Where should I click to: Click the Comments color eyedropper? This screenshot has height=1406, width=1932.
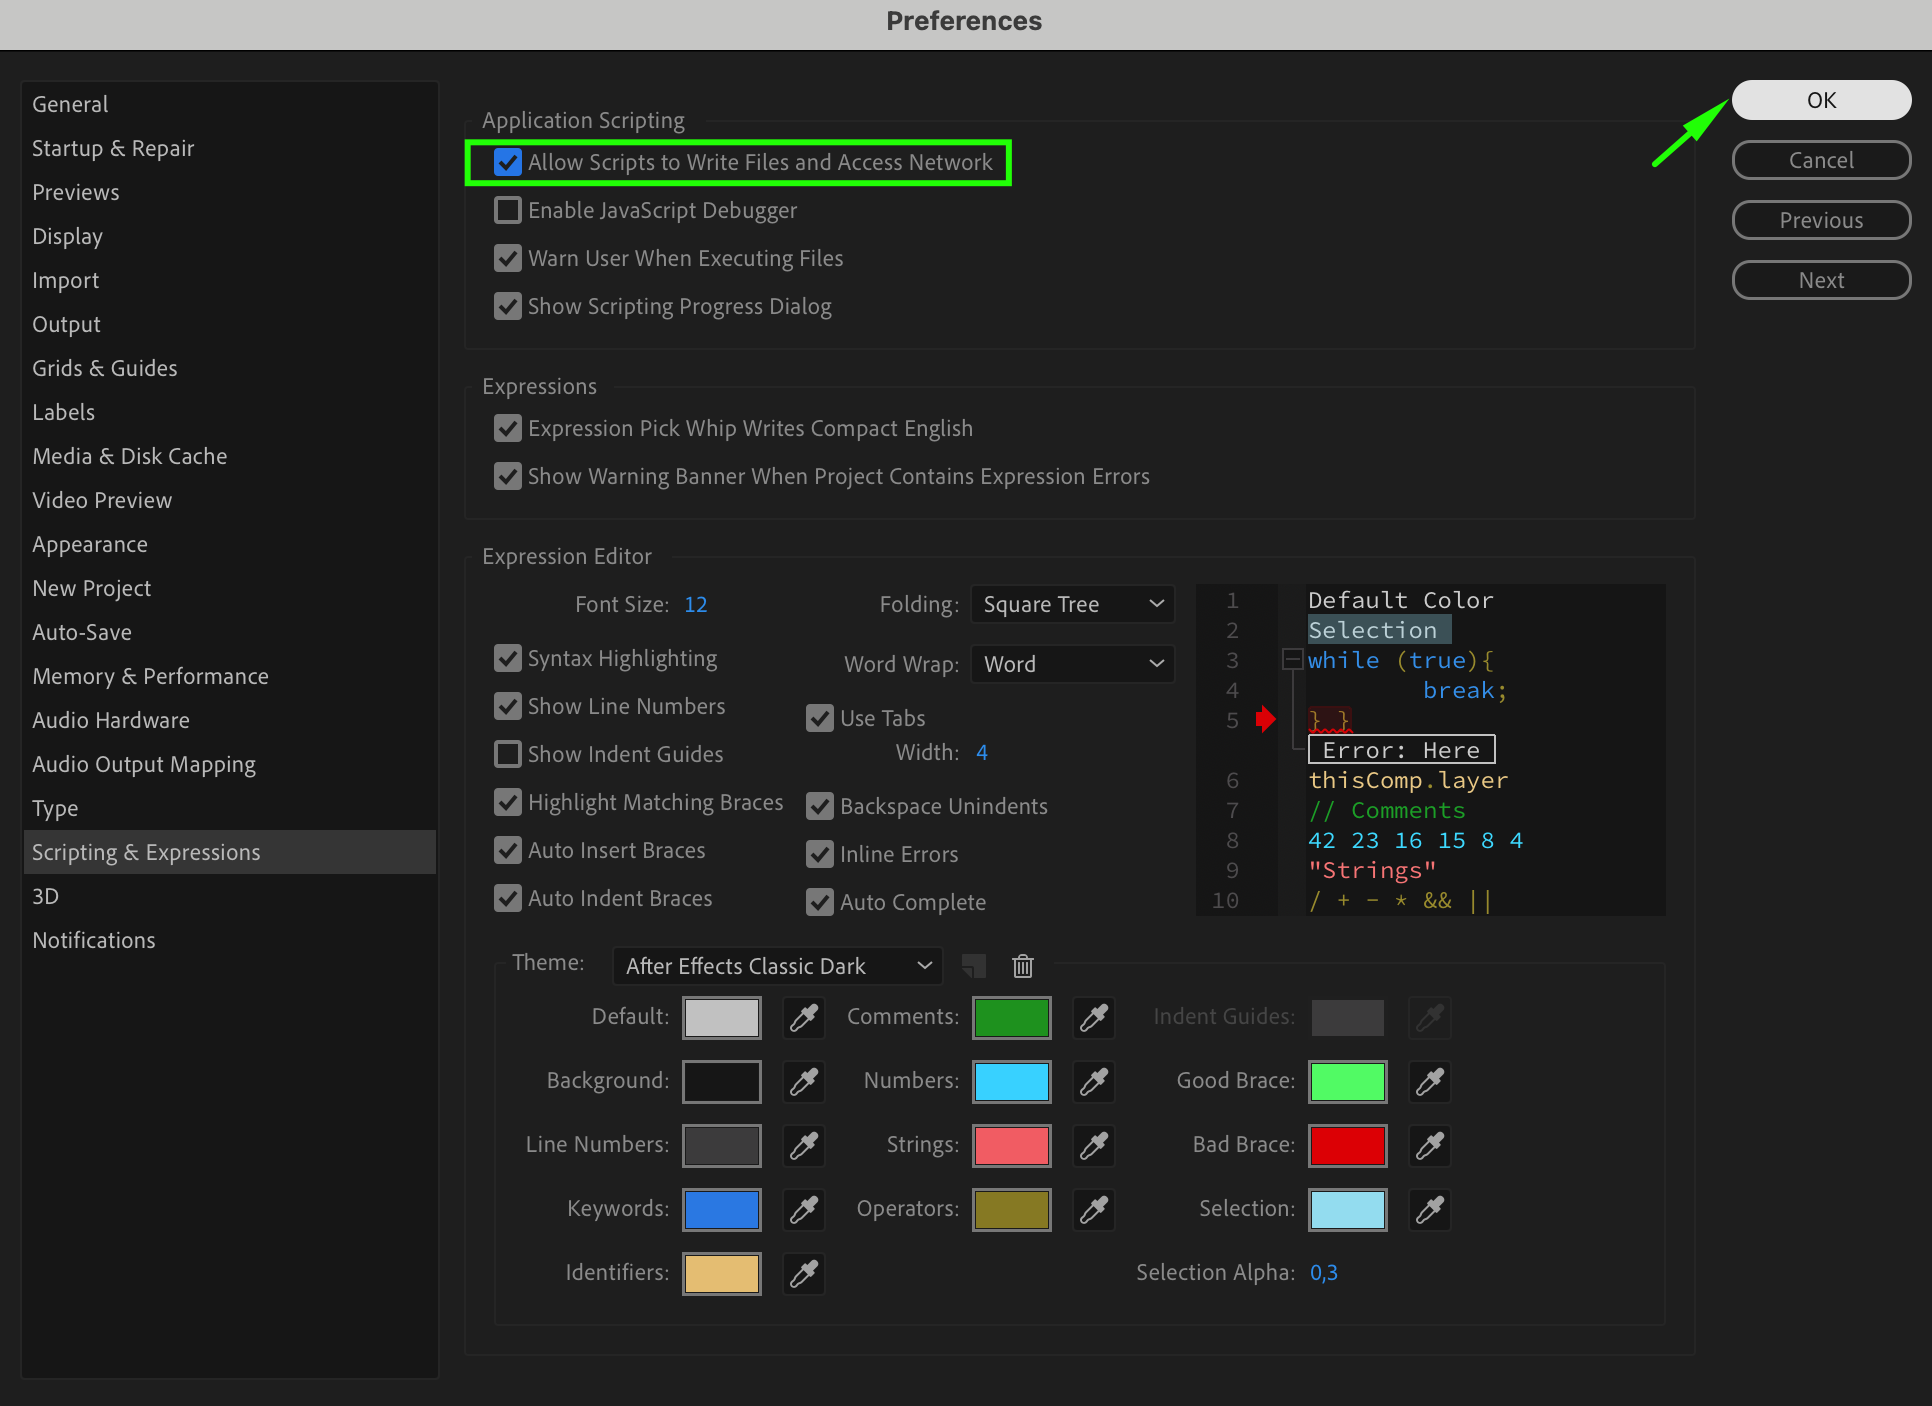point(1094,1018)
